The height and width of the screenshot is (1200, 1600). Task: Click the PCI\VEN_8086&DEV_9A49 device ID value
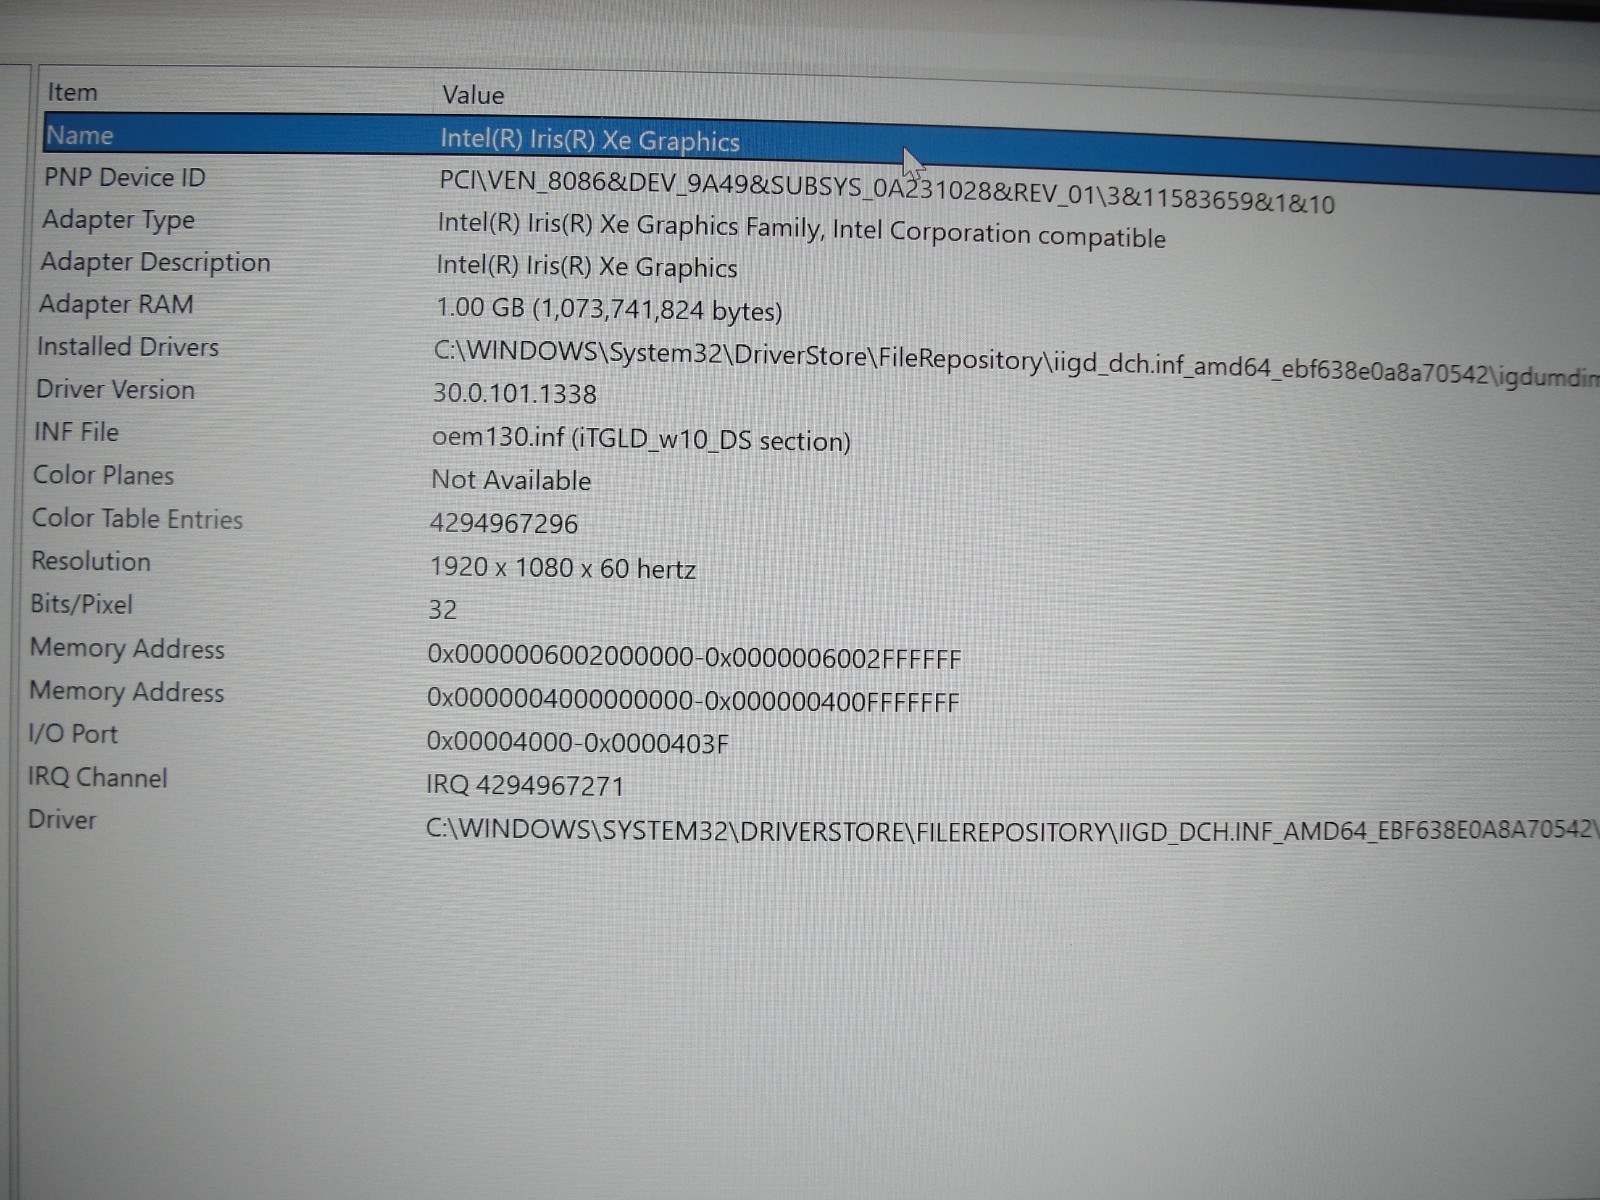(887, 191)
